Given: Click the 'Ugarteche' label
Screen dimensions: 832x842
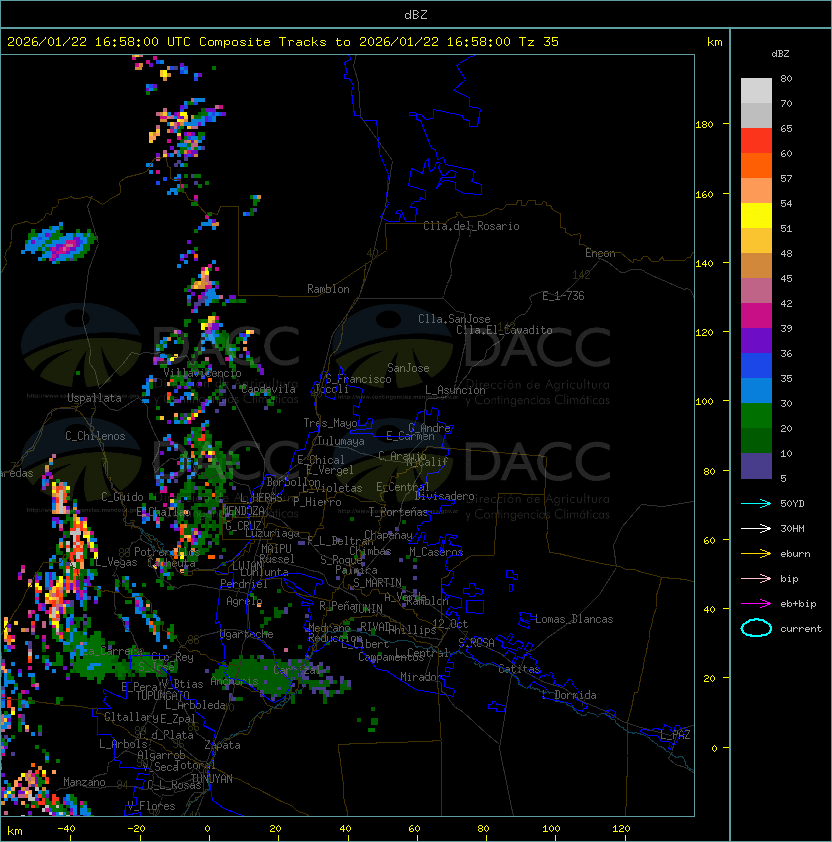Looking at the screenshot, I should [x=247, y=634].
